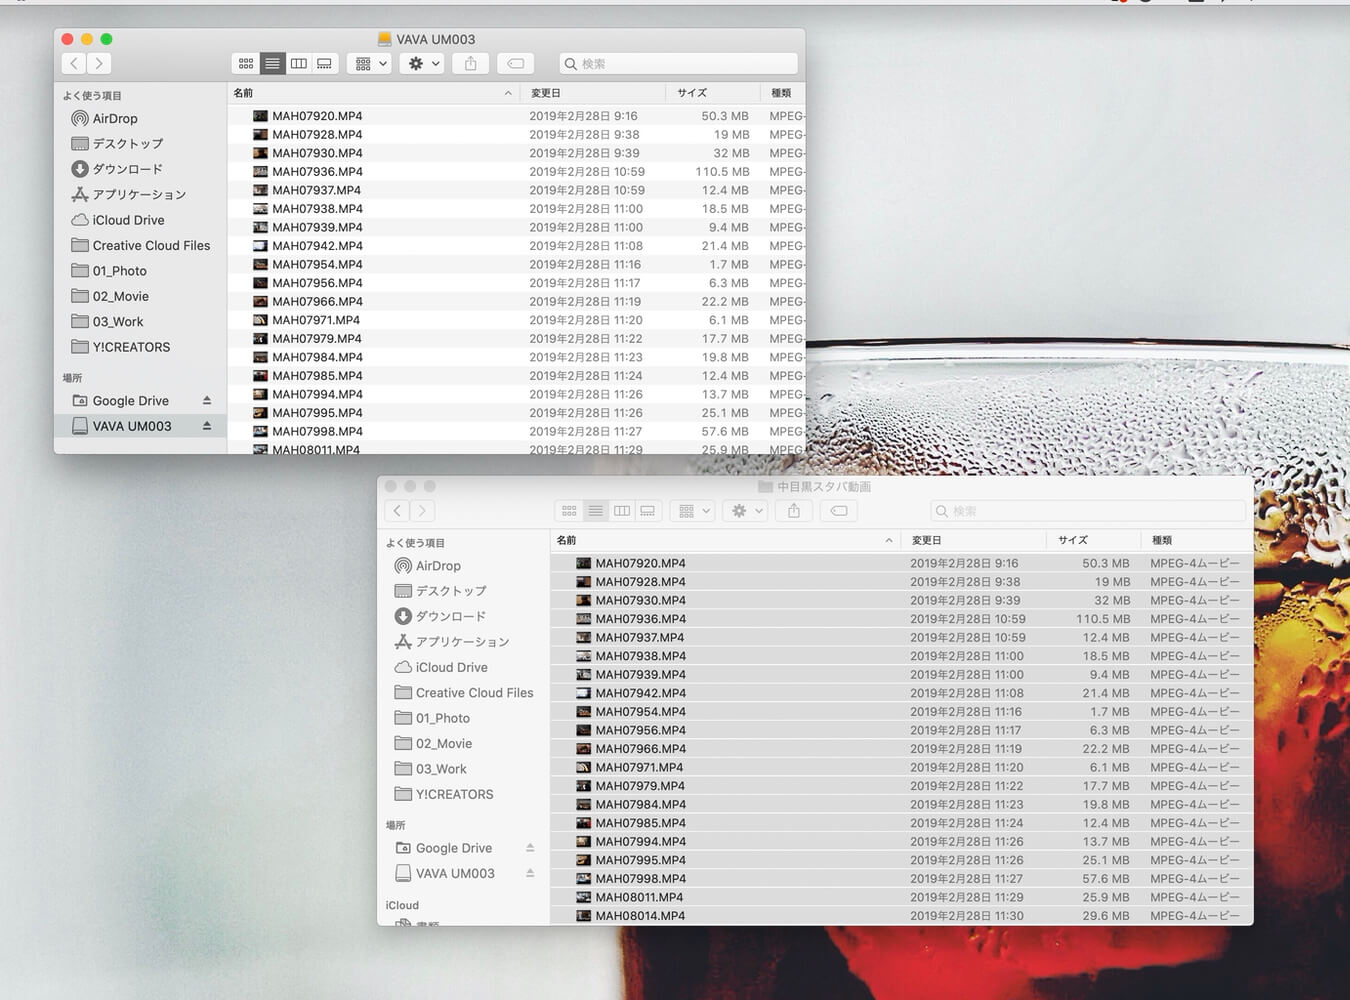Viewport: 1350px width, 1000px height.
Task: Switch 中目黒スタバ動画 window to icon view
Action: click(x=569, y=511)
